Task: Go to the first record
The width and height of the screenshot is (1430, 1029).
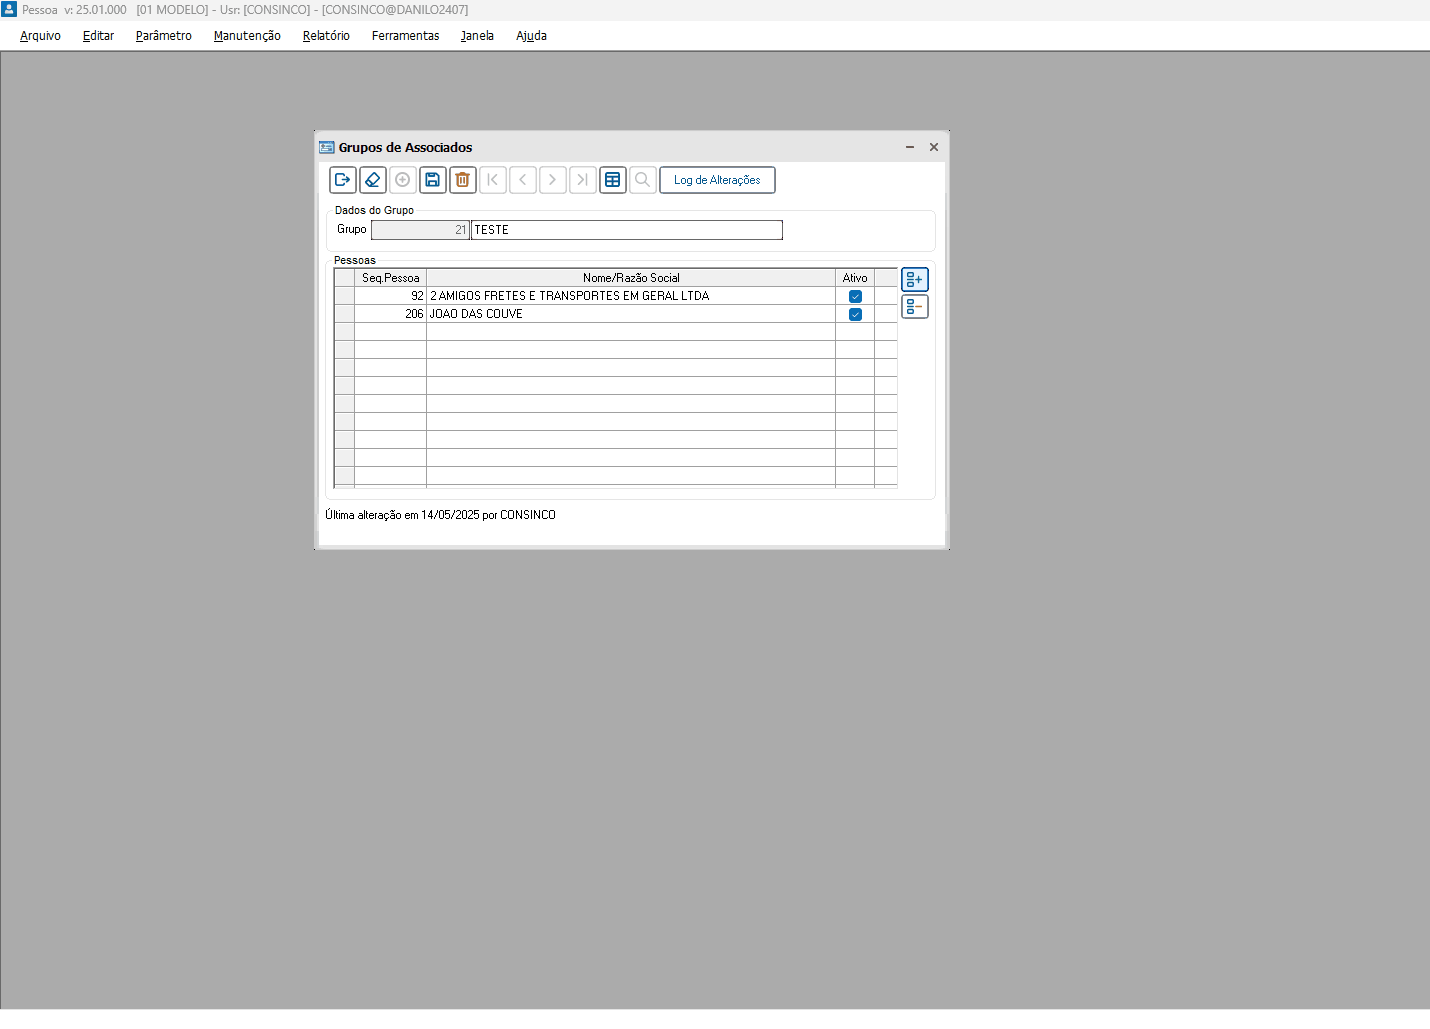Action: pos(493,180)
